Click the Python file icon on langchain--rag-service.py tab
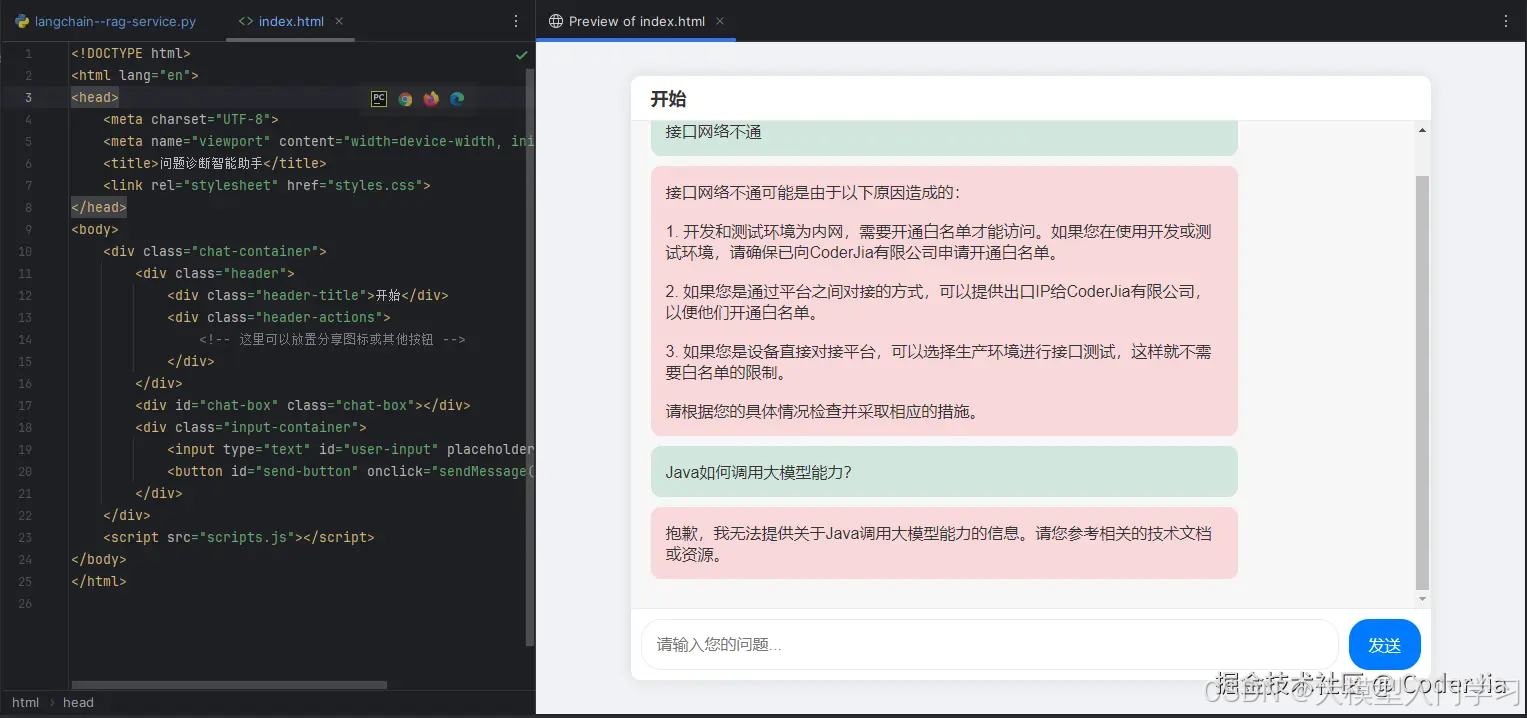1527x718 pixels. (x=20, y=20)
